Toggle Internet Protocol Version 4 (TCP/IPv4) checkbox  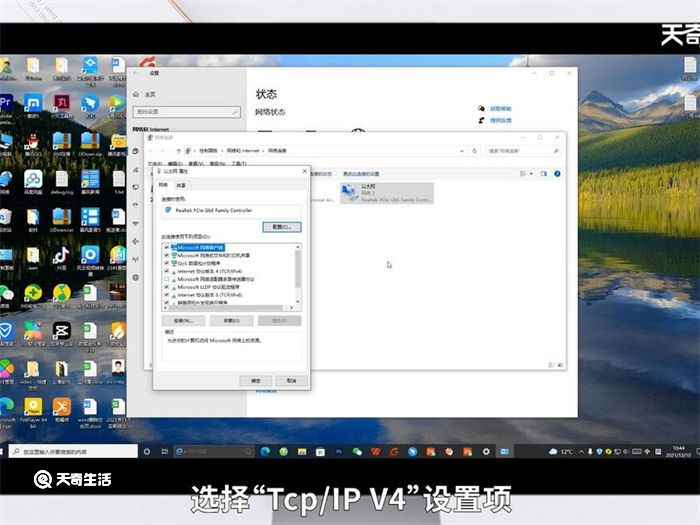click(x=167, y=271)
